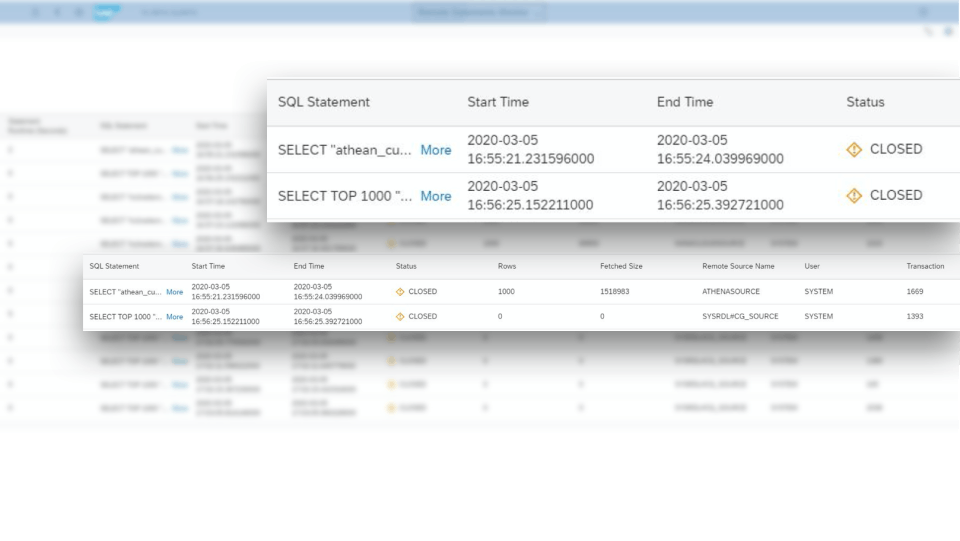Open More link in magnified SELECT TOP 1000 row
This screenshot has height=541, width=960.
pos(435,196)
